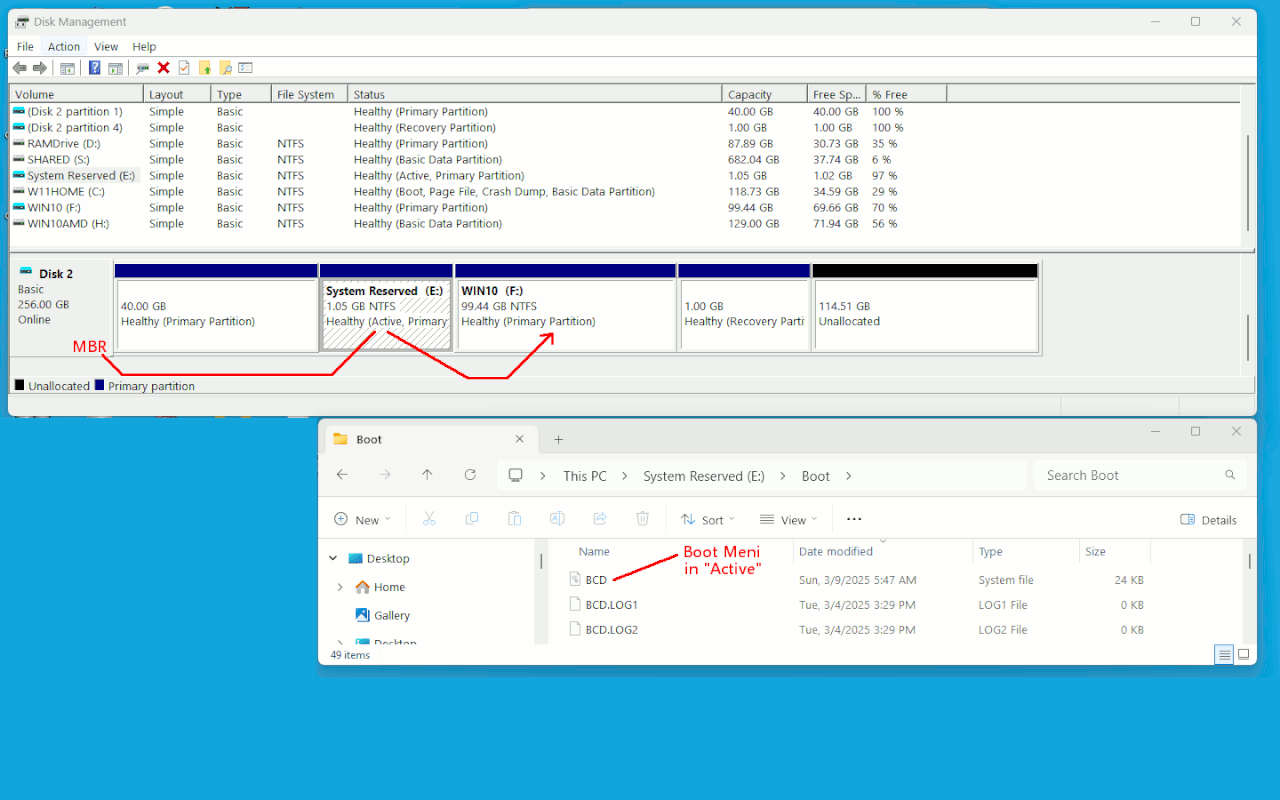The width and height of the screenshot is (1280, 800).
Task: Click the PC monitor icon in address bar
Action: [516, 475]
